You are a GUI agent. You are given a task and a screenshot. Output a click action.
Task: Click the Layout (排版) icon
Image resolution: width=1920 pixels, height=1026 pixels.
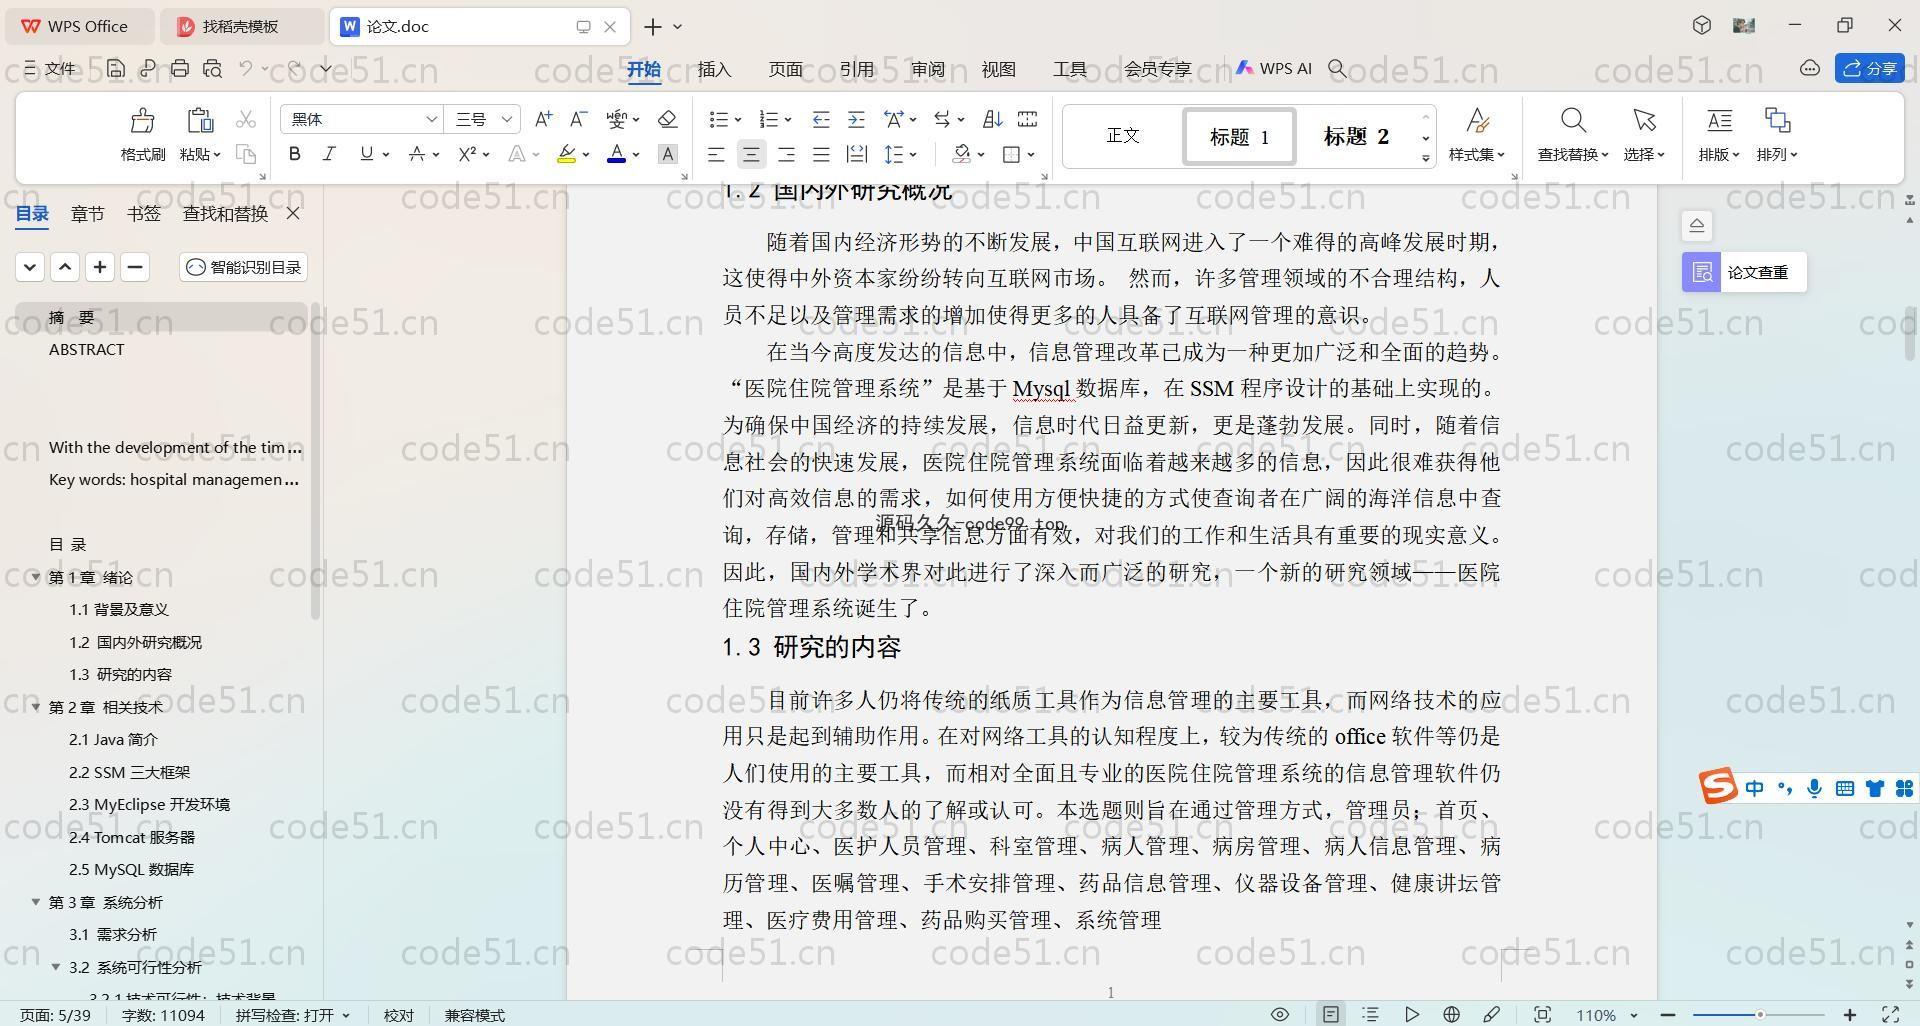(1719, 121)
